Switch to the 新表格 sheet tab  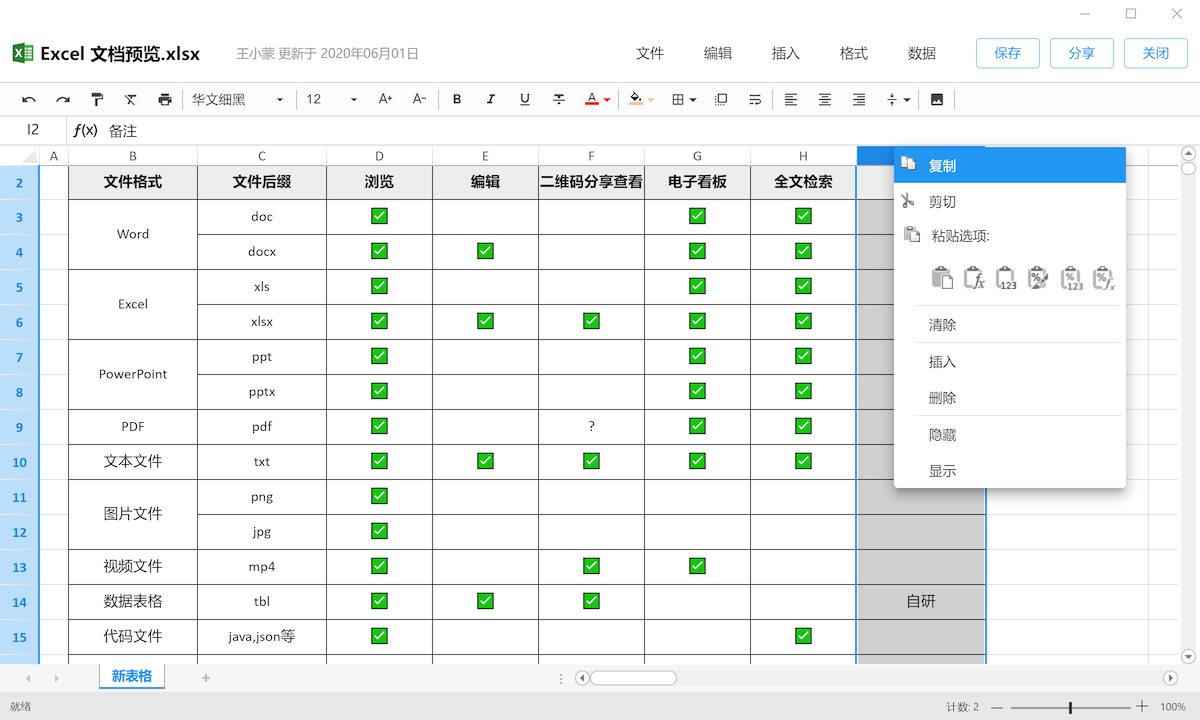(132, 677)
